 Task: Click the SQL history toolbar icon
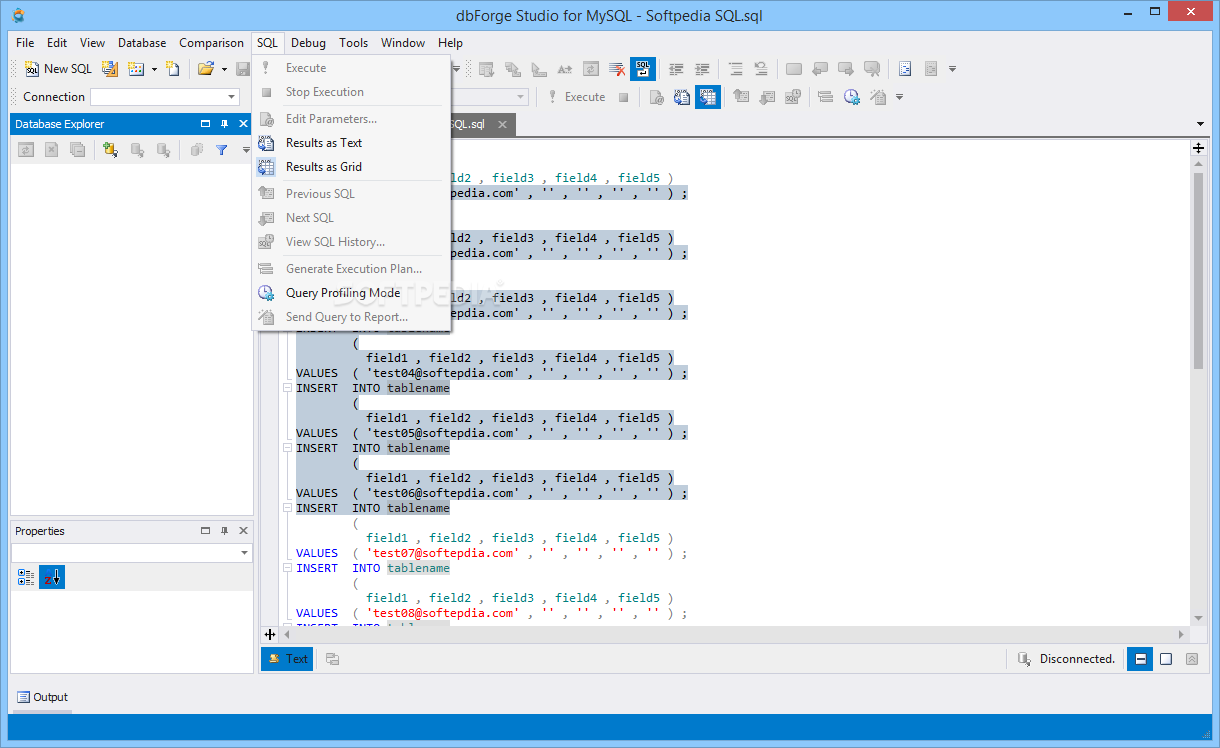[793, 97]
